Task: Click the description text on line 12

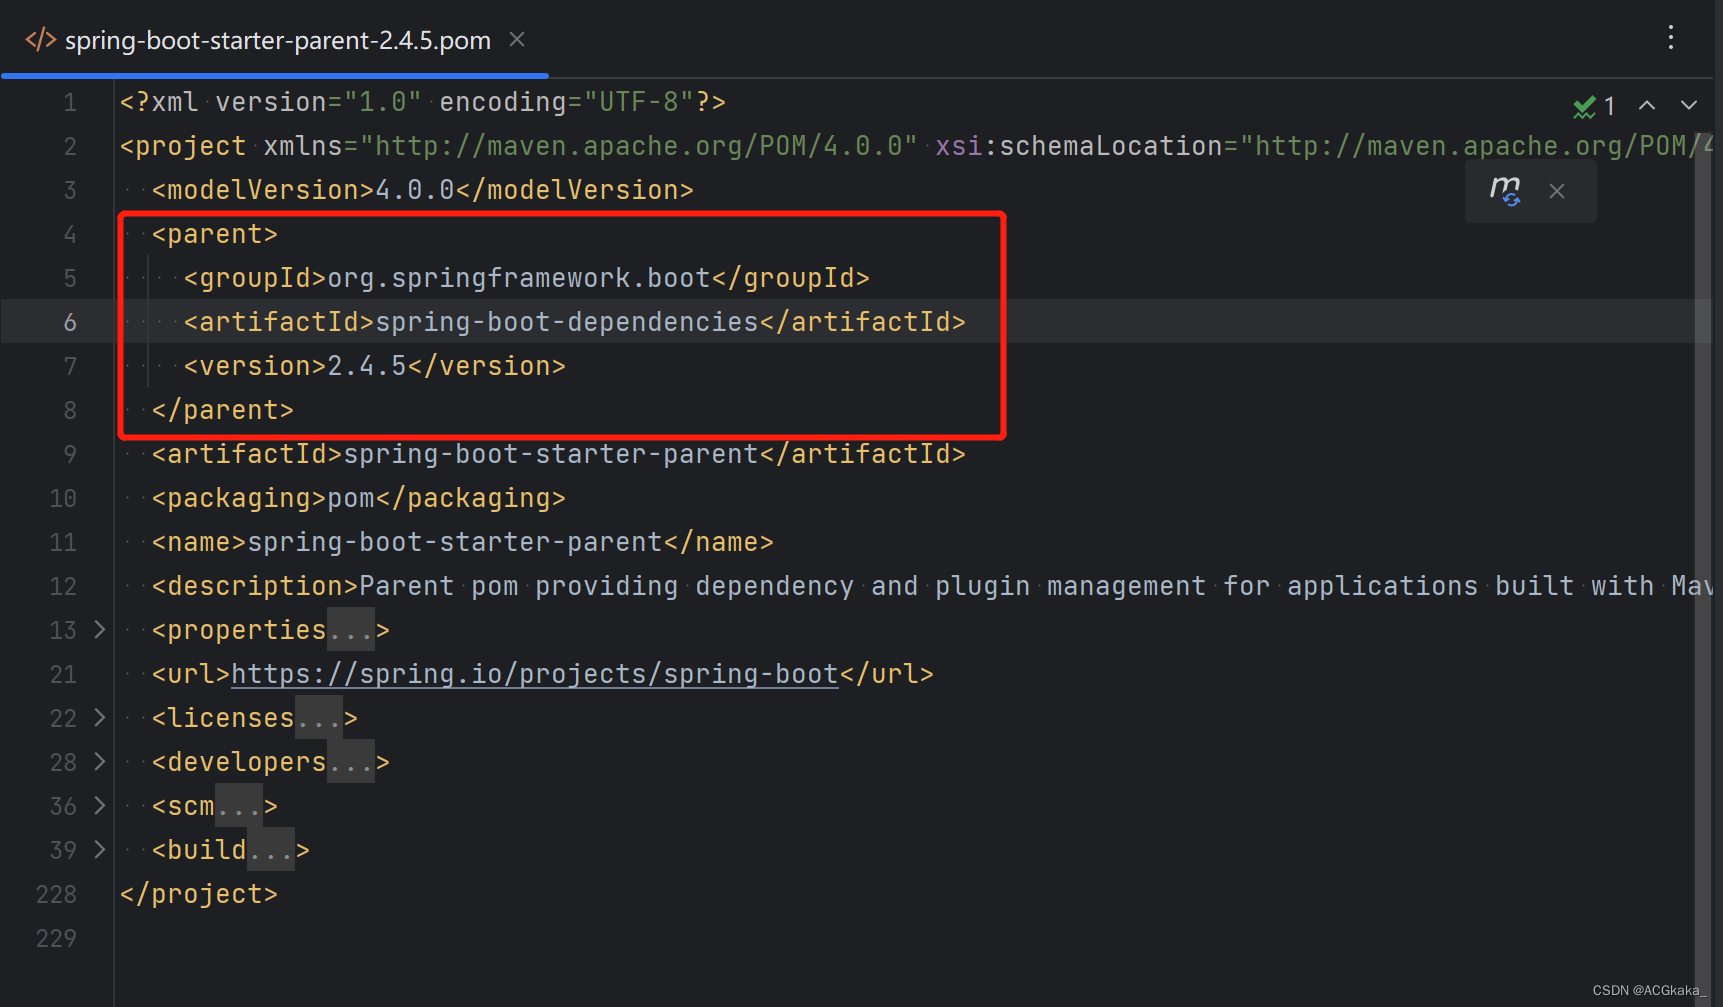Action: coord(1035,586)
